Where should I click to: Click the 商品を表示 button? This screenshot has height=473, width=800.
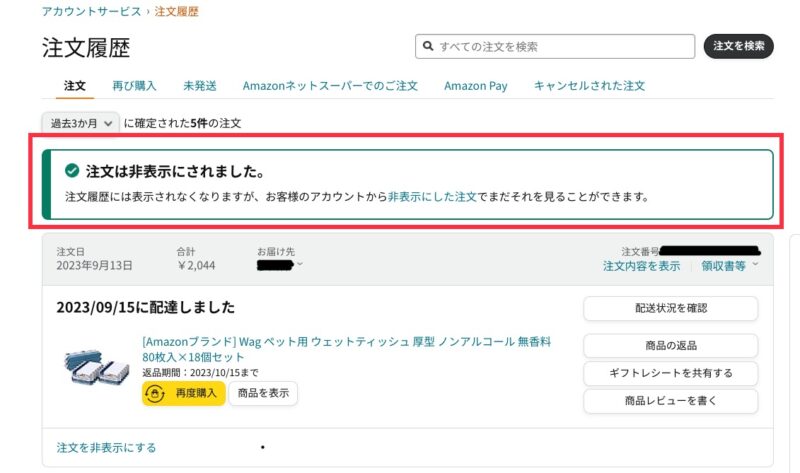(x=263, y=393)
